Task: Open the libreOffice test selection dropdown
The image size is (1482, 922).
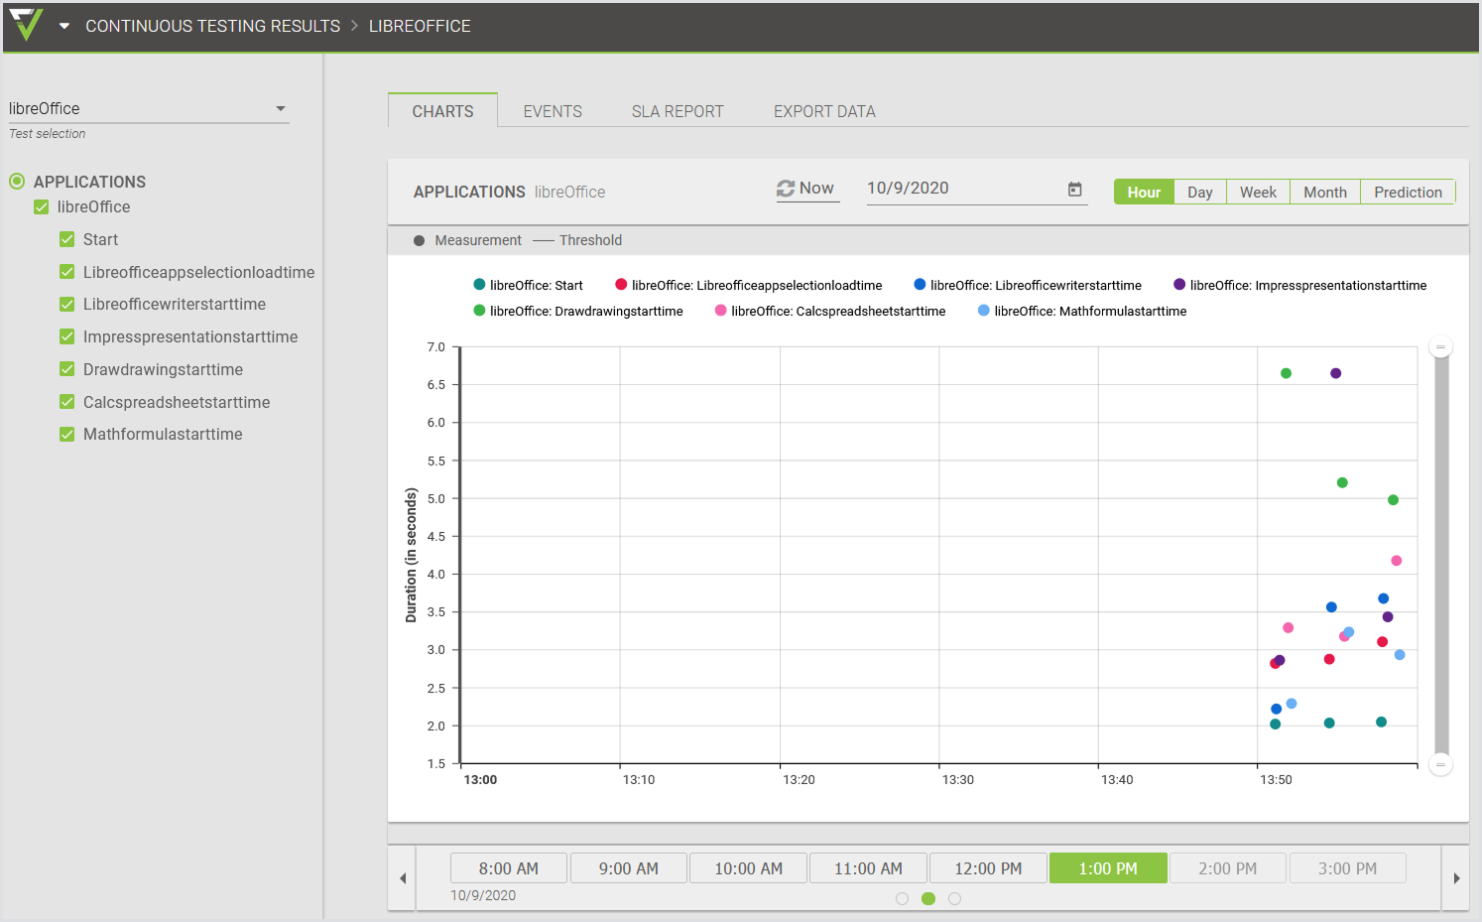Action: tap(280, 109)
